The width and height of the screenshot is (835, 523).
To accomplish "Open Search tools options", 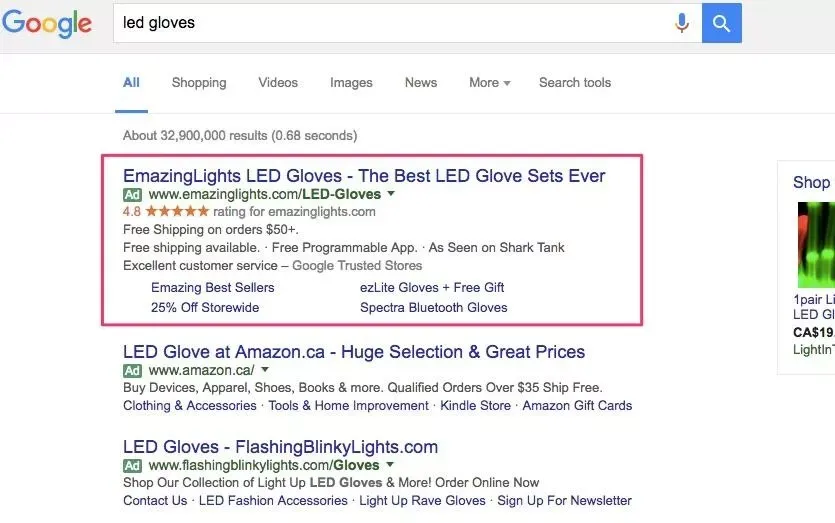I will (x=575, y=83).
